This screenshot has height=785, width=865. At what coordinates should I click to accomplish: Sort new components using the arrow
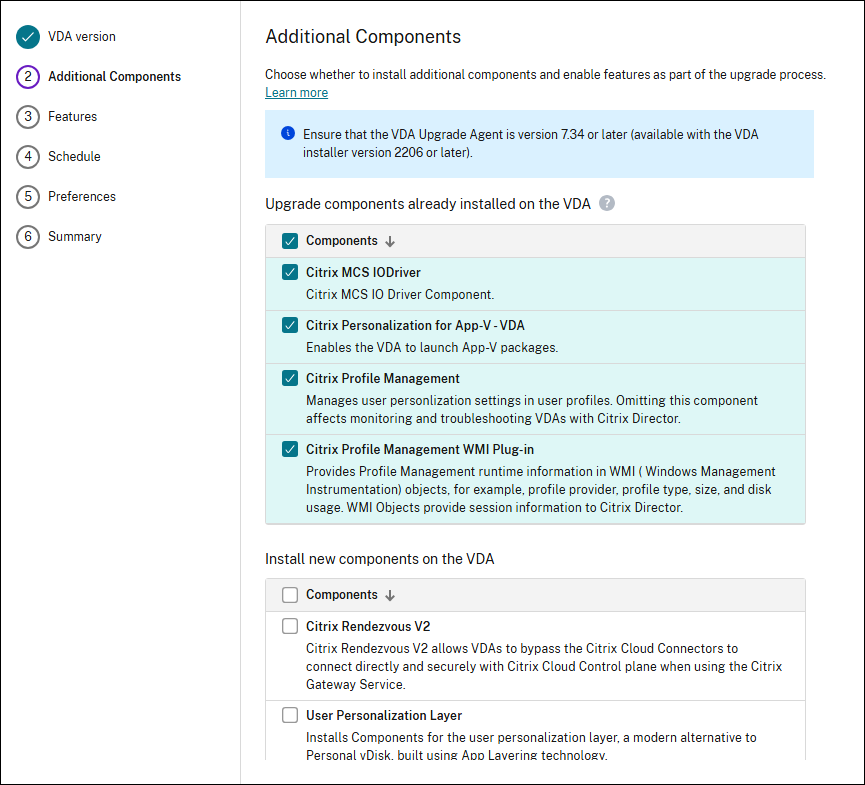(x=390, y=595)
